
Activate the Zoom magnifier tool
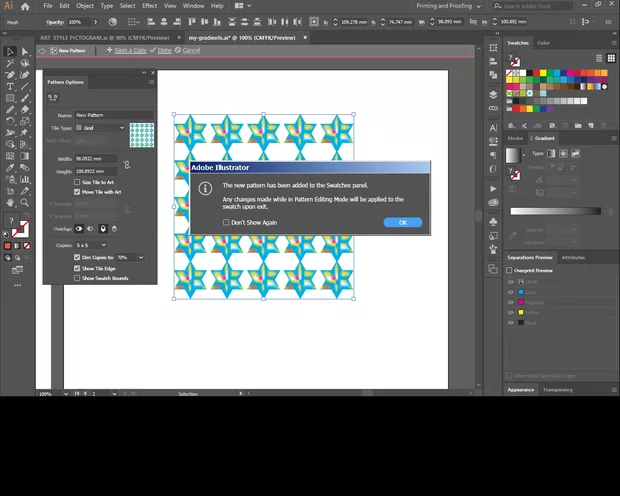pyautogui.click(x=25, y=202)
